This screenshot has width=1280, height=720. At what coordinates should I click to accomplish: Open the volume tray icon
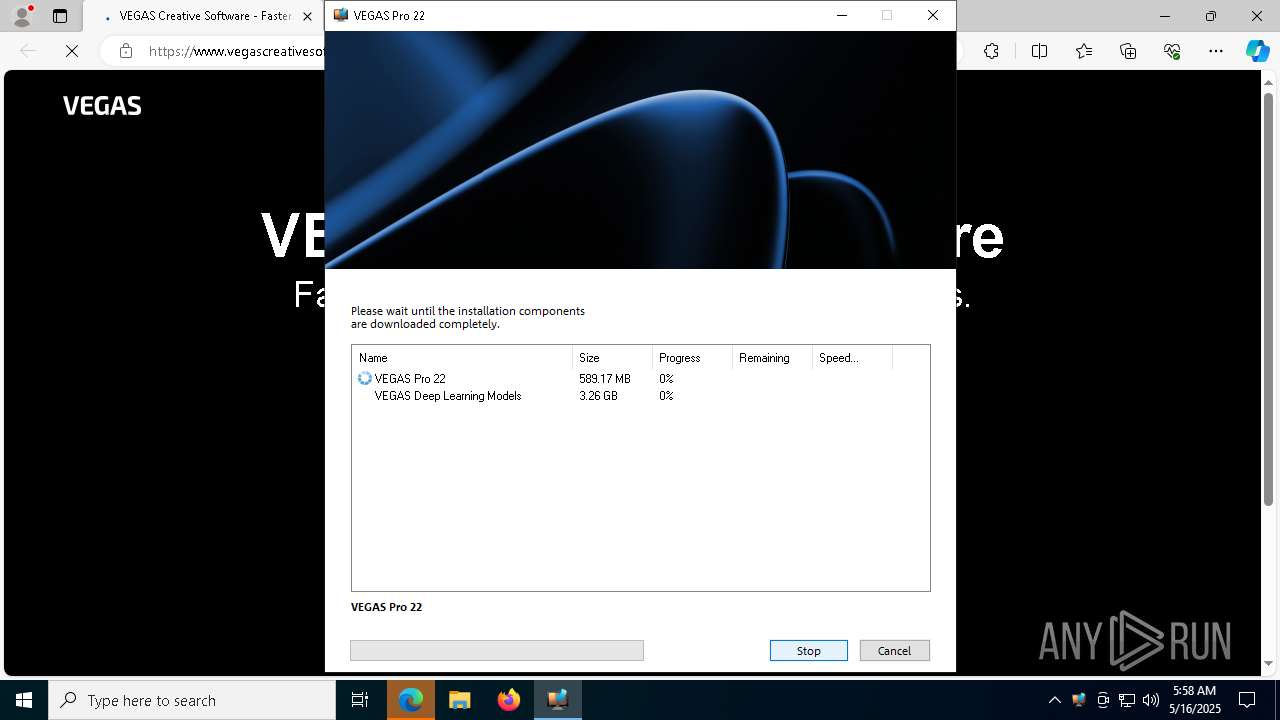click(x=1150, y=700)
